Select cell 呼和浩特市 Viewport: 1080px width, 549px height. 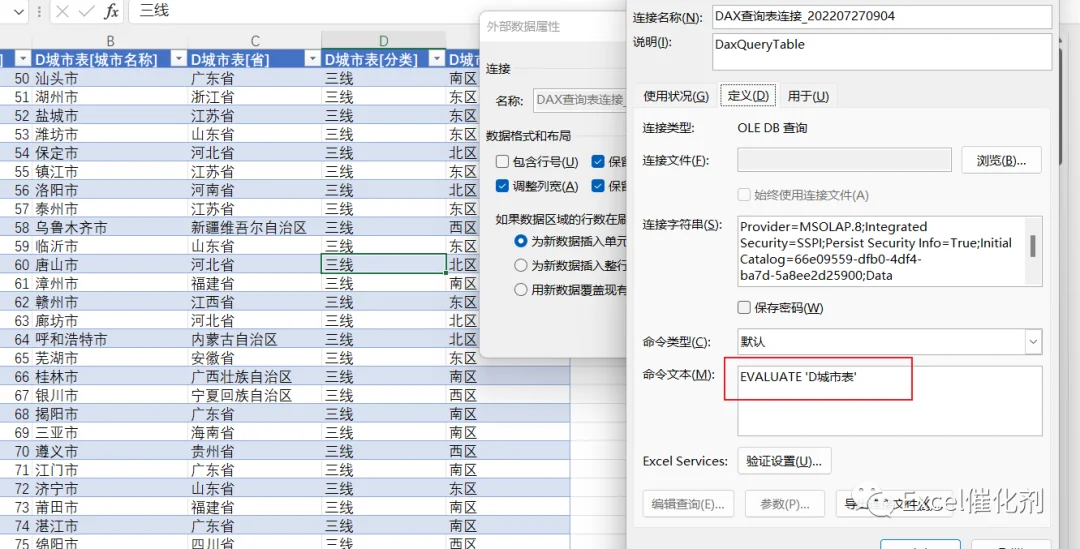(x=110, y=340)
